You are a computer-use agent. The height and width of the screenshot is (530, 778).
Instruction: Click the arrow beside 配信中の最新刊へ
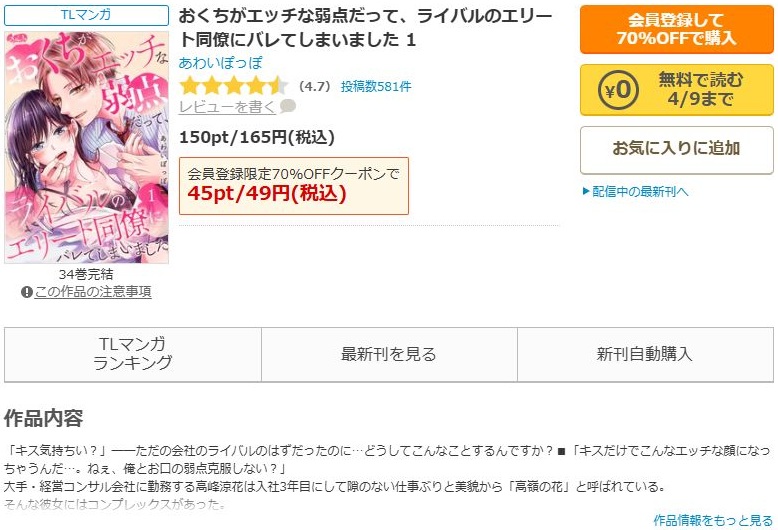[x=585, y=192]
